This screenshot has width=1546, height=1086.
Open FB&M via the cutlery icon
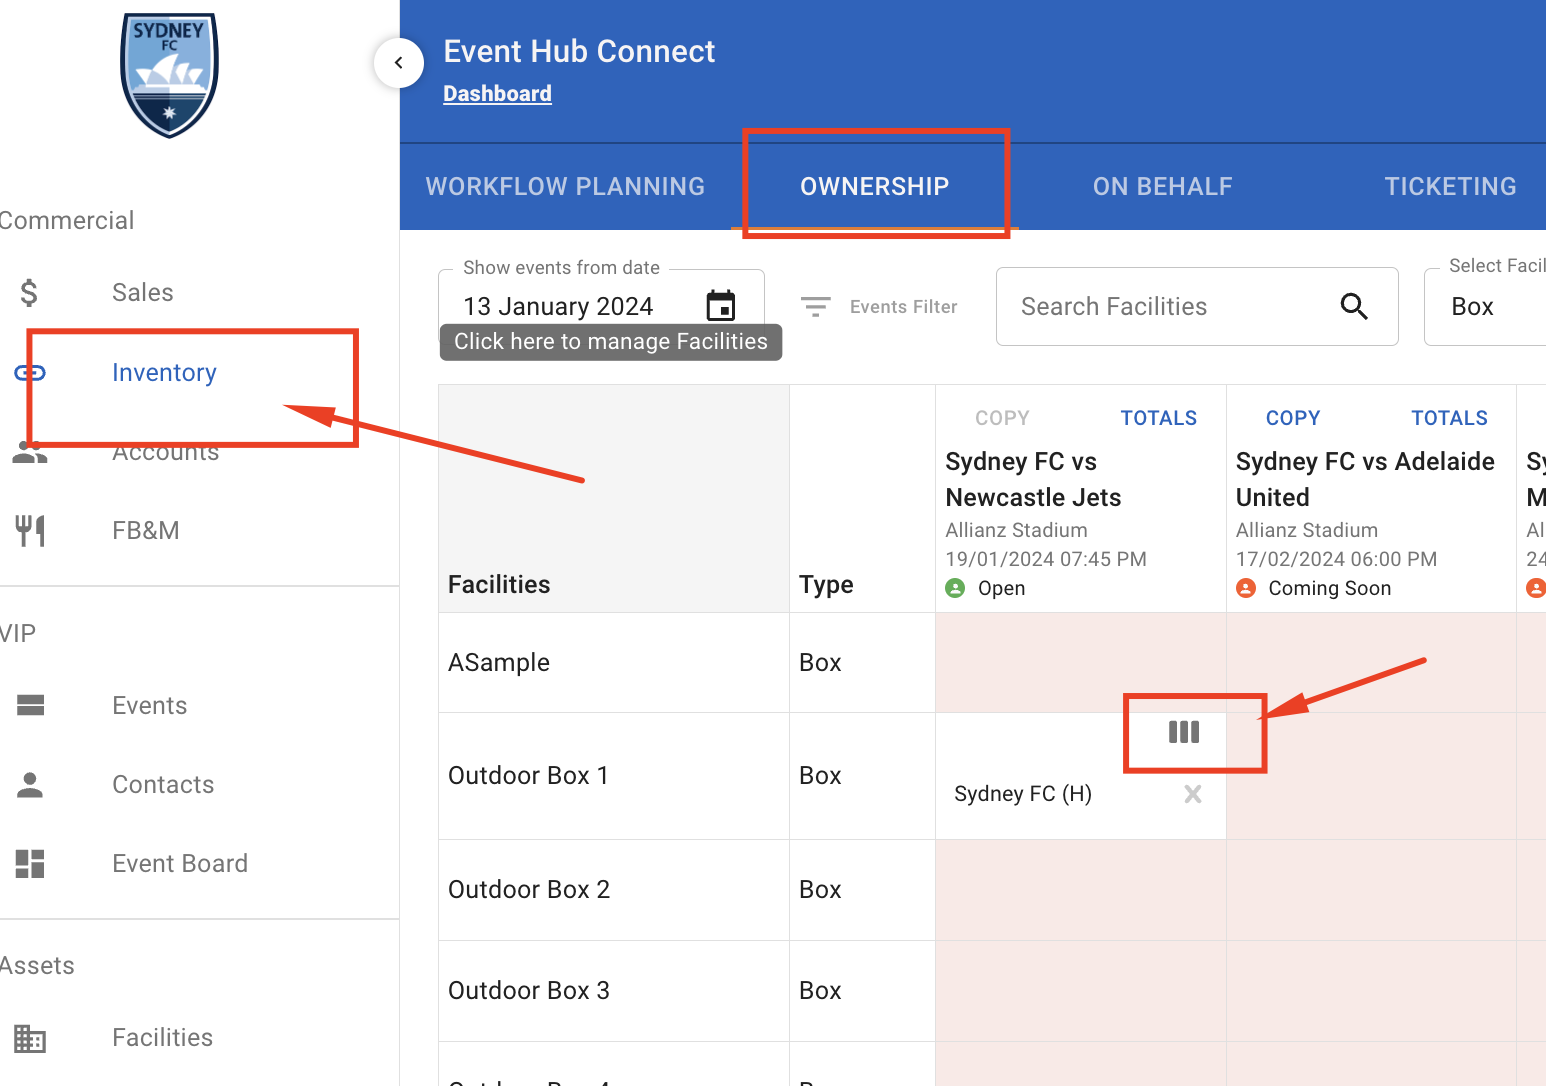click(x=30, y=530)
